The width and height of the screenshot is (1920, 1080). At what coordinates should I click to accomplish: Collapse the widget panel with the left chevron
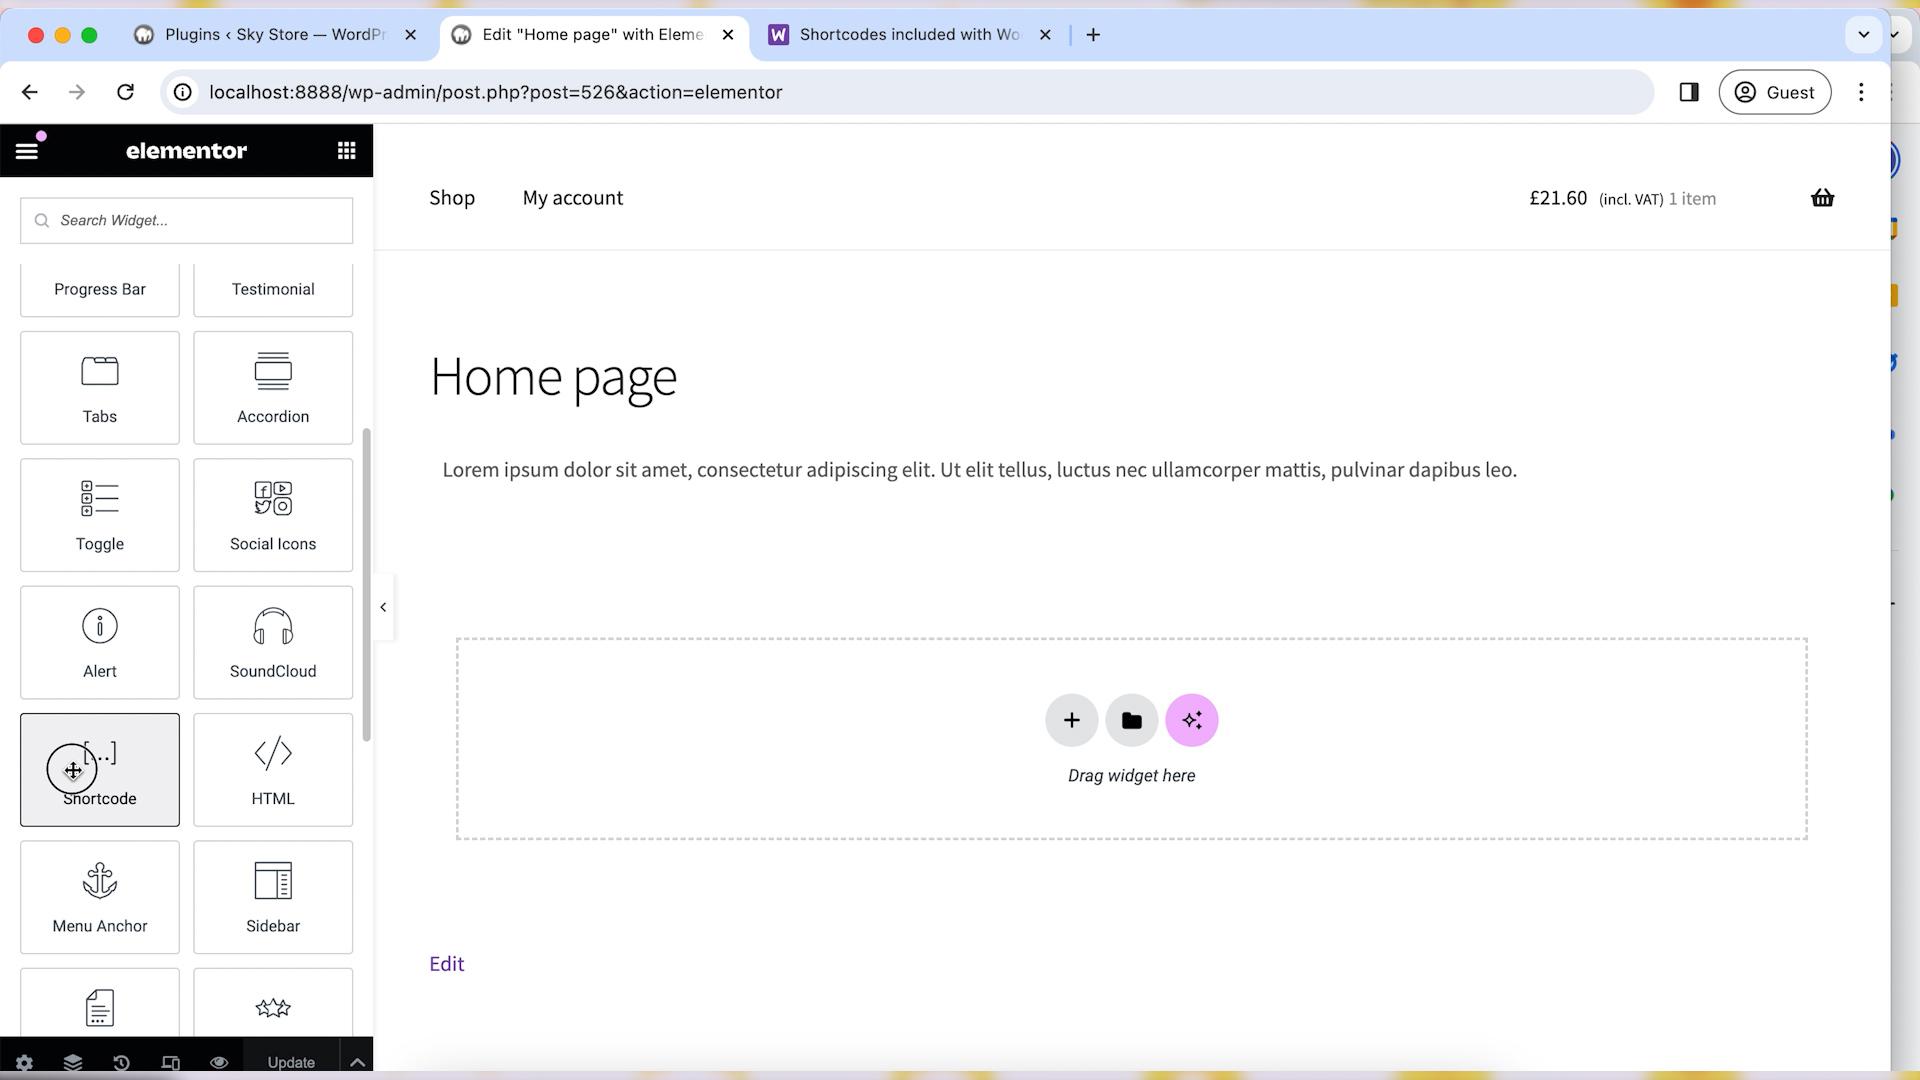click(x=383, y=607)
